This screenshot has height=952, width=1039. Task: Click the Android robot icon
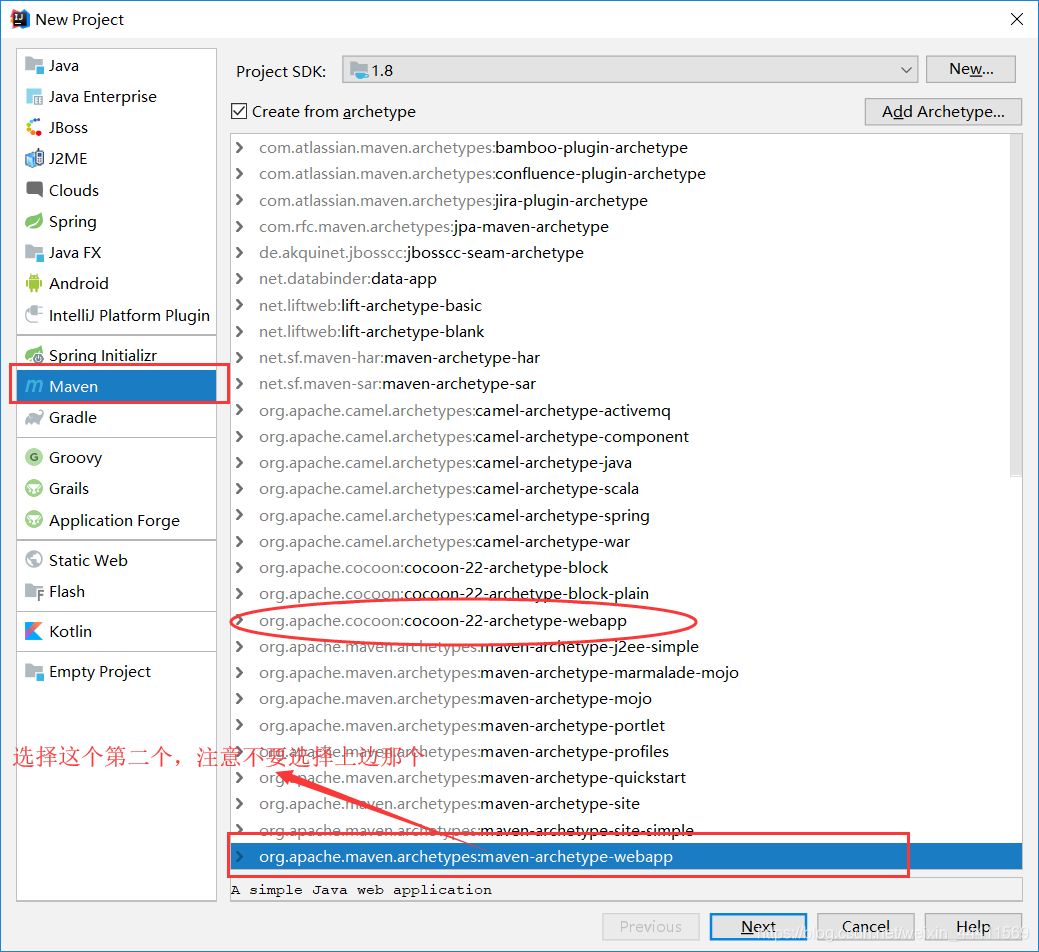(34, 284)
